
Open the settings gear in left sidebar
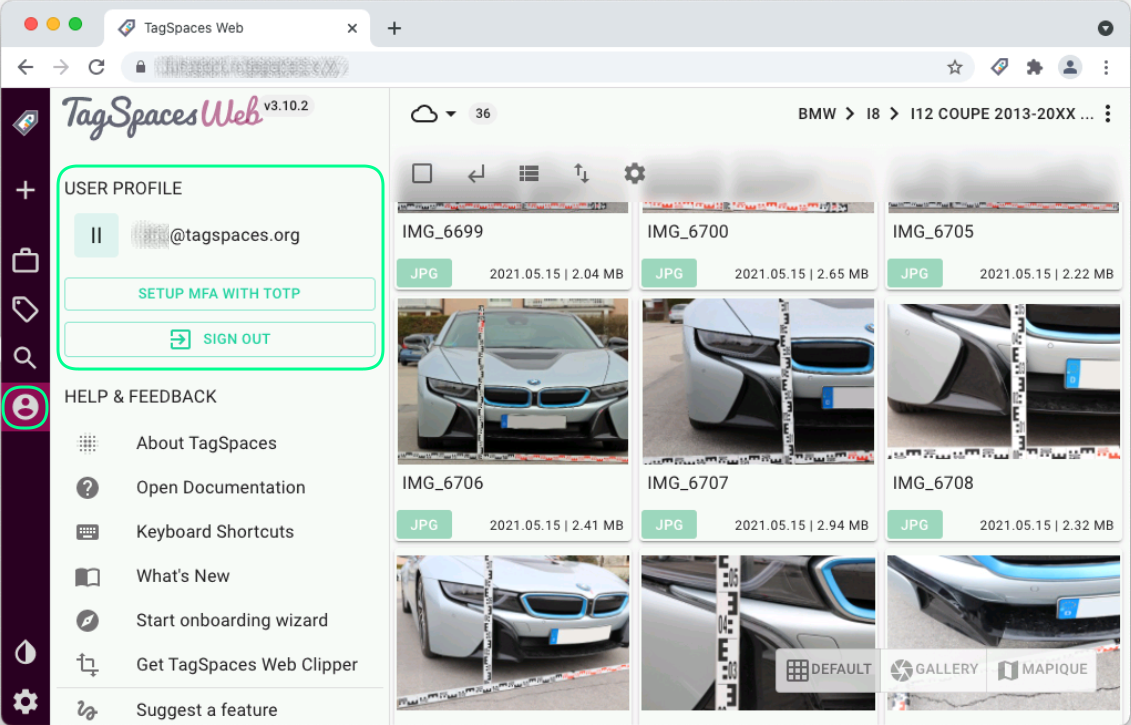[x=25, y=701]
